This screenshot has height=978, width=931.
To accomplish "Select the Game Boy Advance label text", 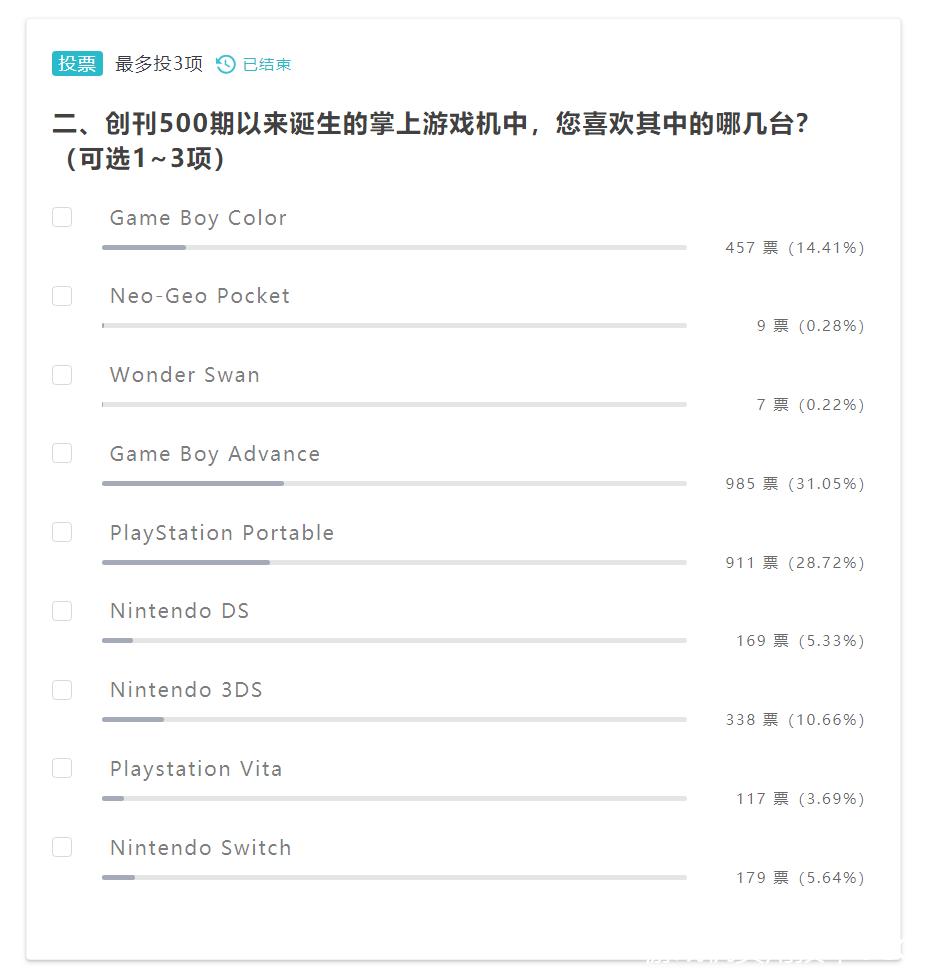I will [214, 453].
